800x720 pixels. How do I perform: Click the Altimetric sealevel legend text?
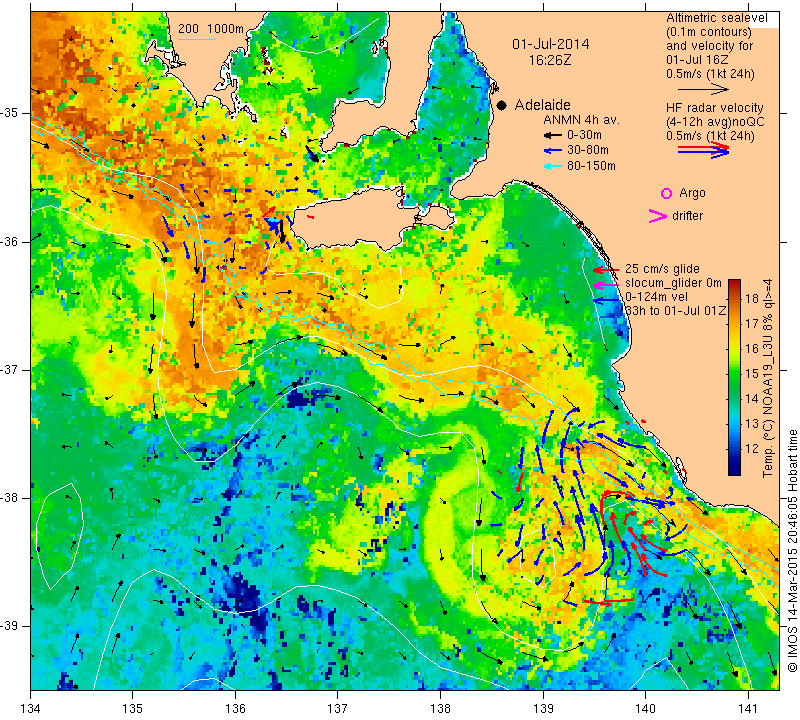coord(716,18)
